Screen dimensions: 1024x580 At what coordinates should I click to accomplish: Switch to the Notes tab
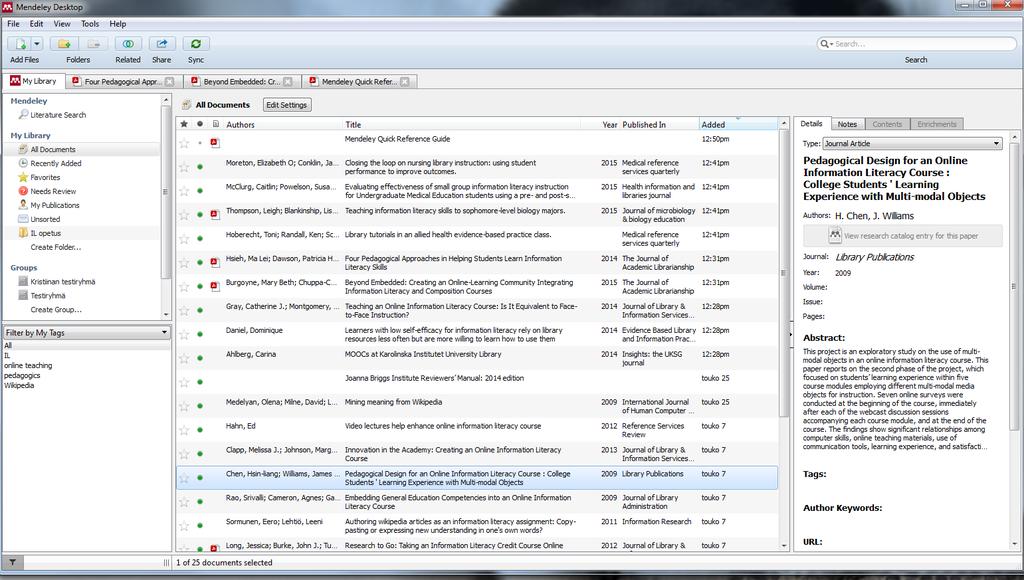847,124
